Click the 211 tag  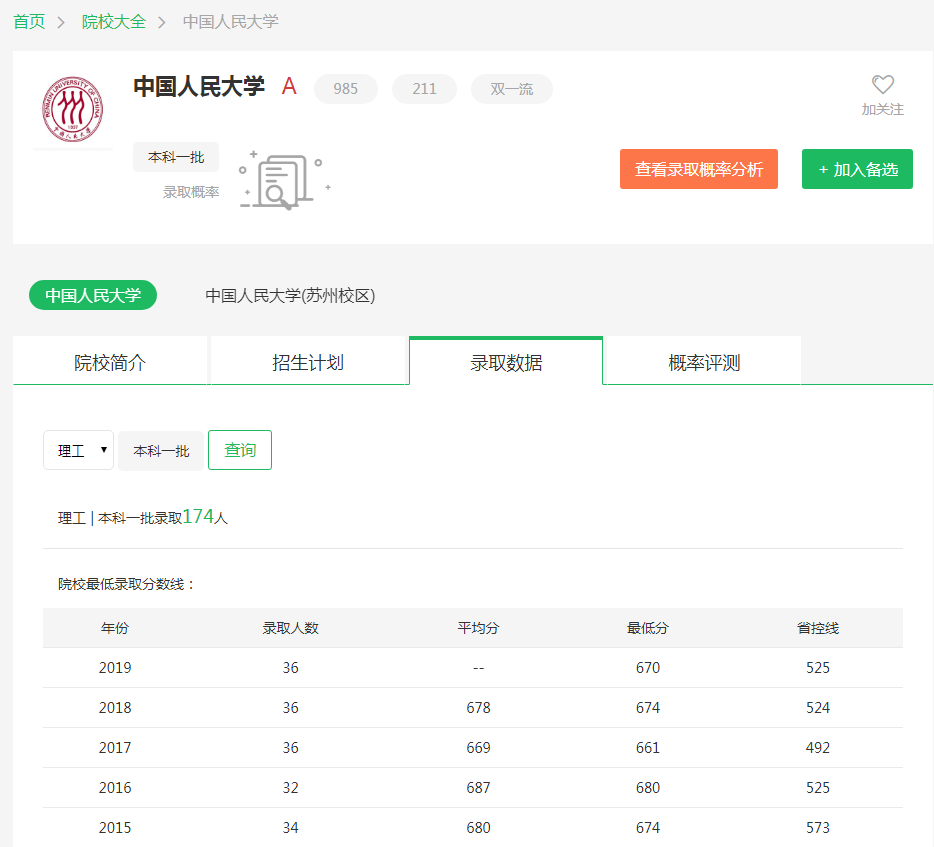pos(424,89)
